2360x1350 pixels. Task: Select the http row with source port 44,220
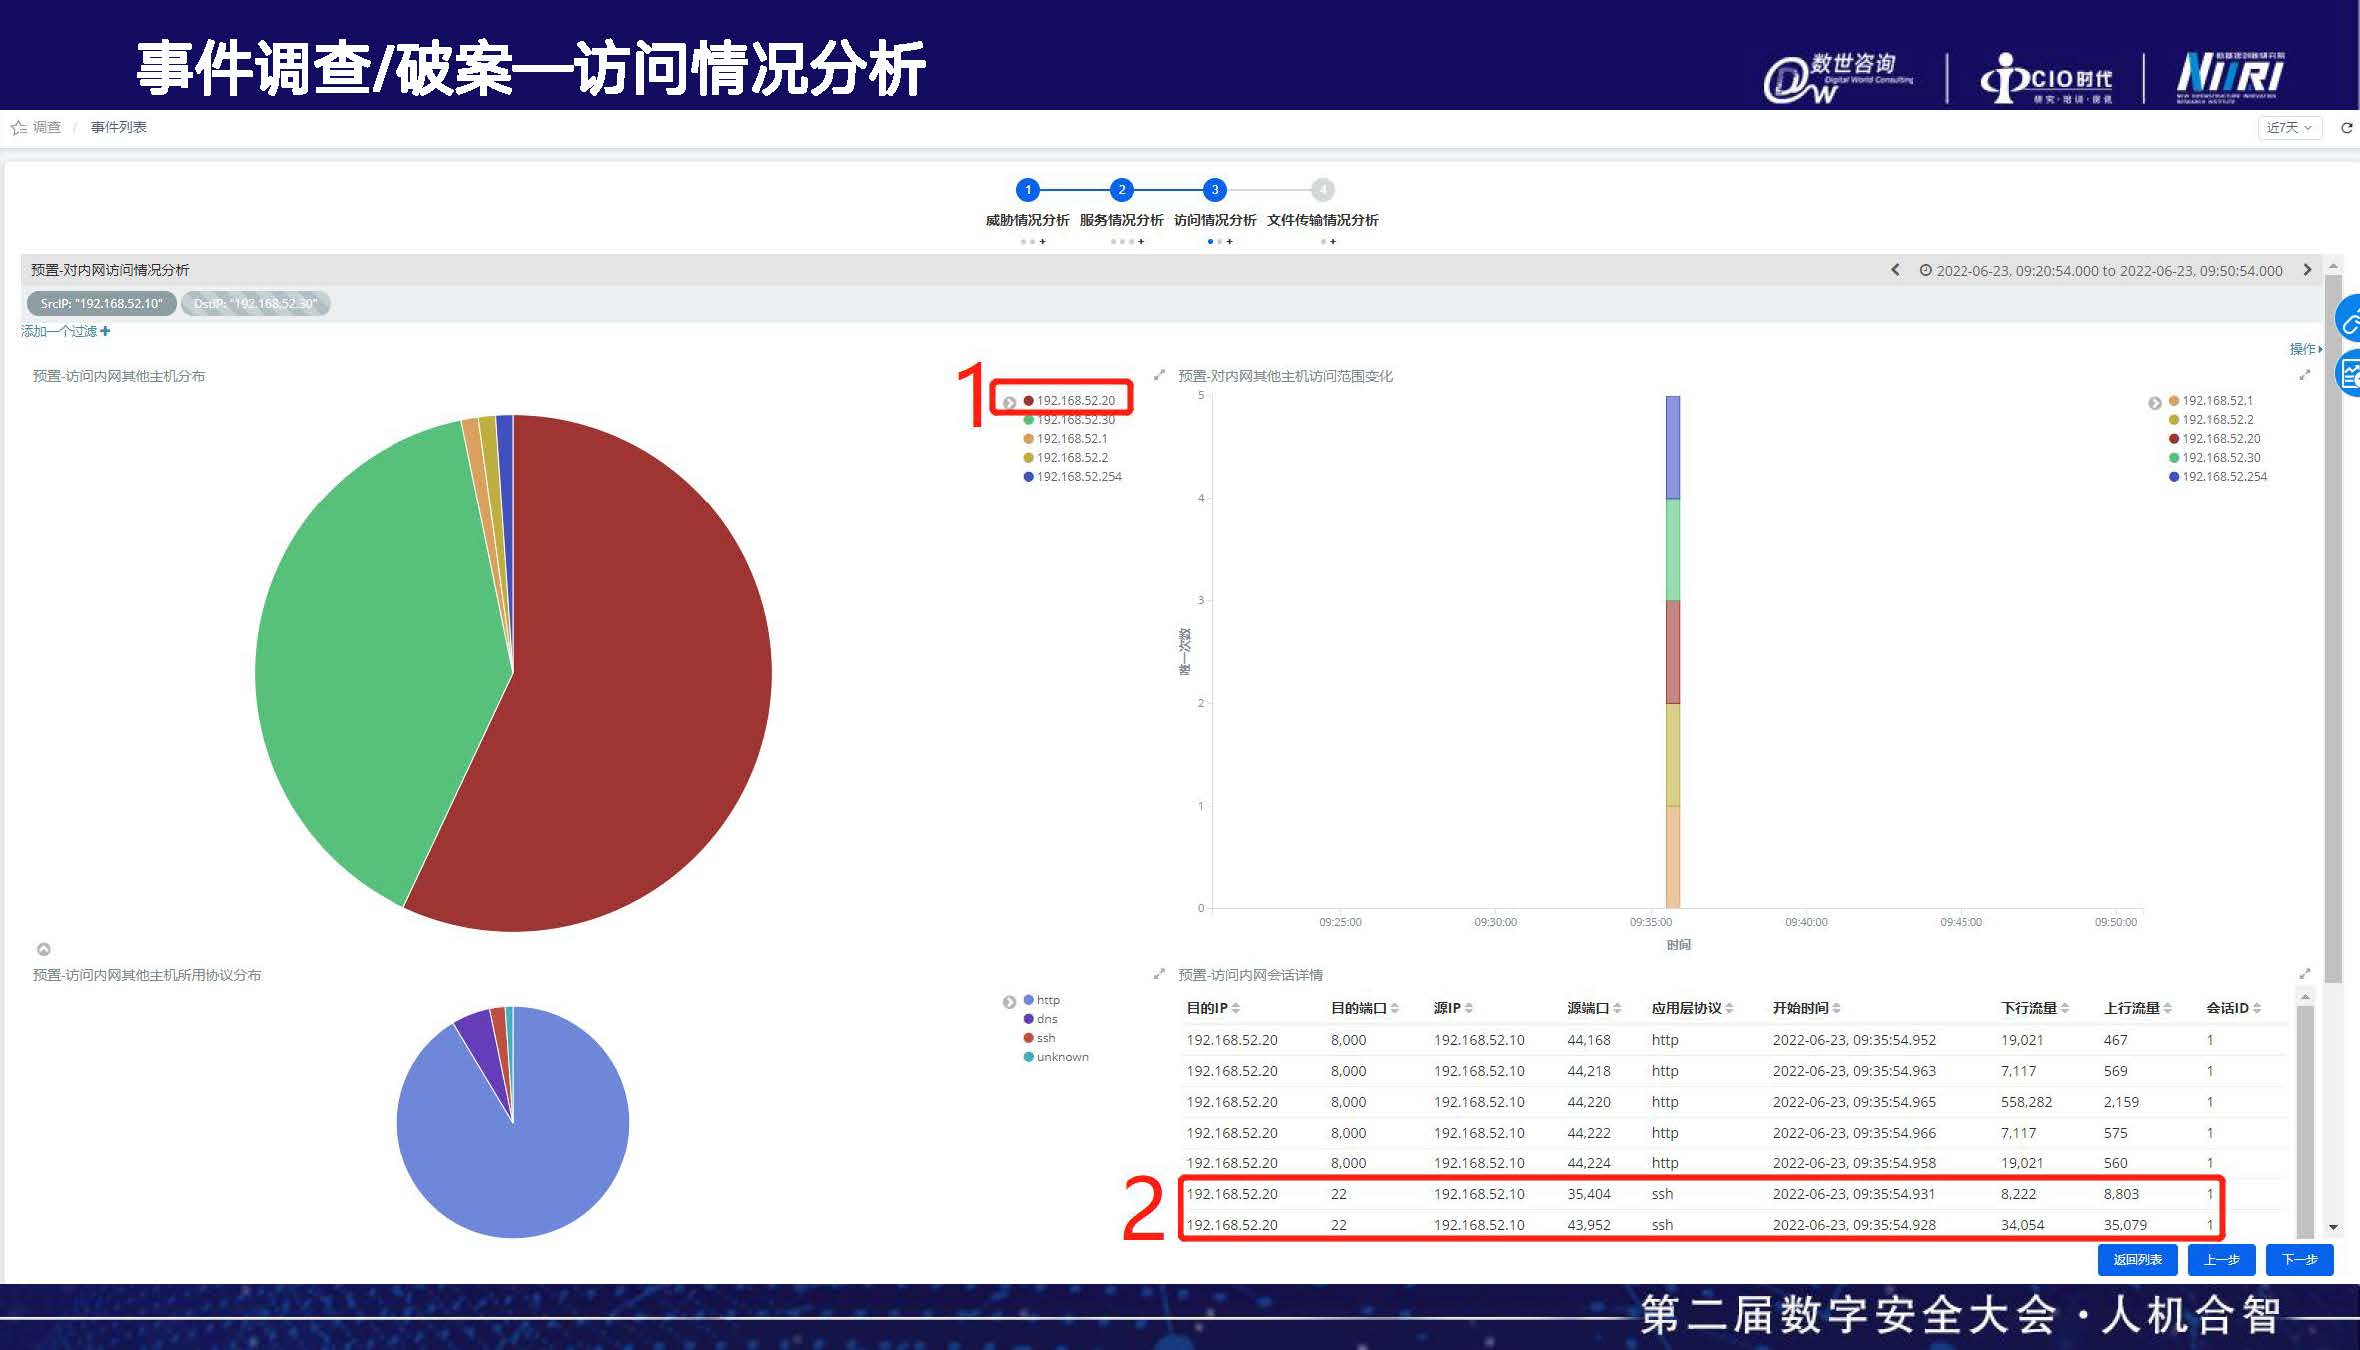click(1735, 1102)
